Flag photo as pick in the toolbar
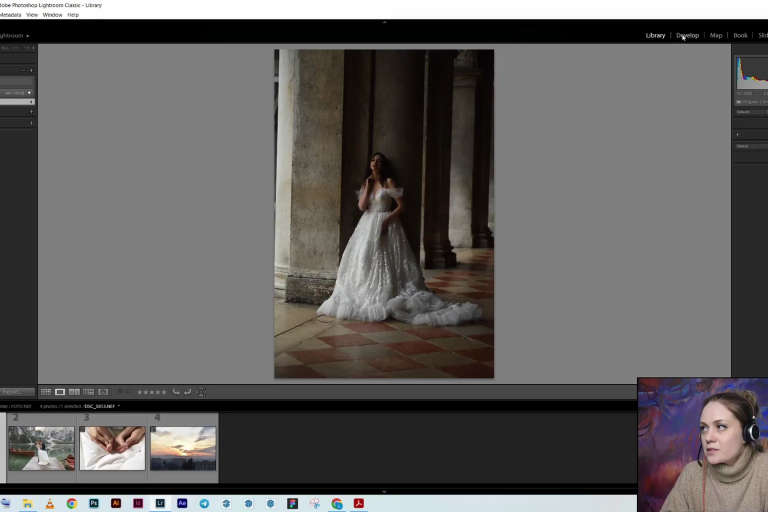This screenshot has width=768, height=512. pos(120,392)
